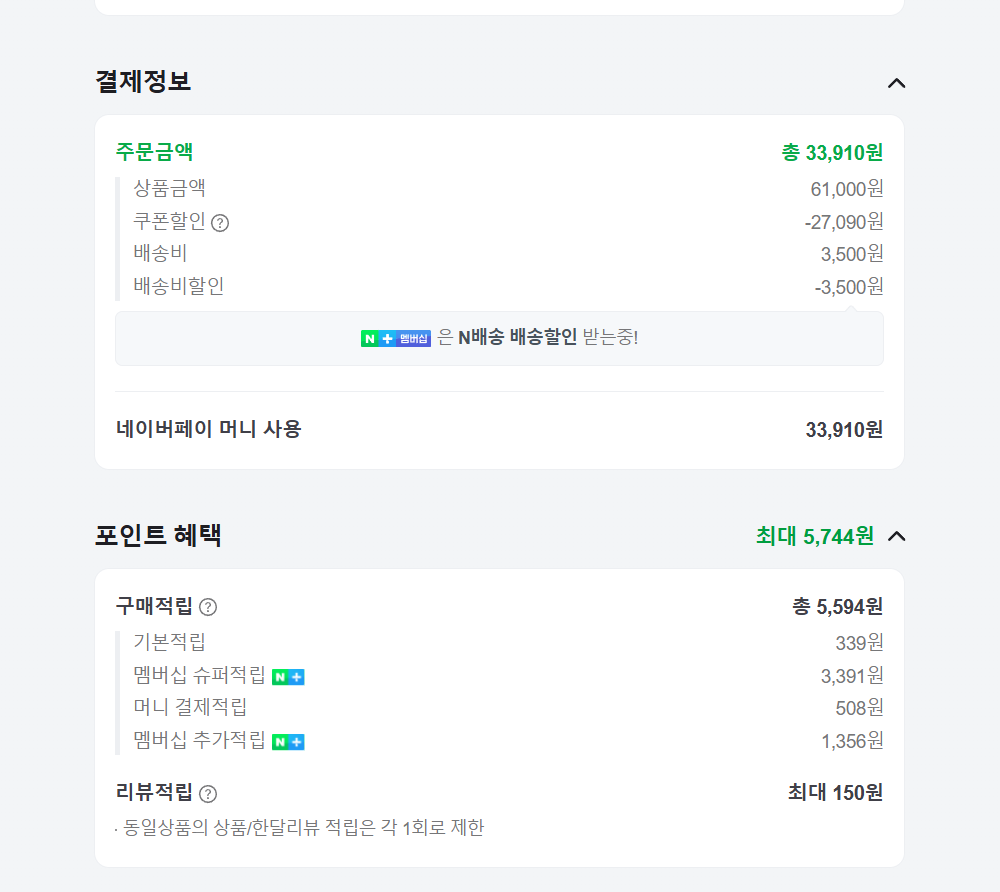The width and height of the screenshot is (1000, 892).
Task: Select the N+ badge beside 멤버십 추가적립
Action: (x=288, y=741)
